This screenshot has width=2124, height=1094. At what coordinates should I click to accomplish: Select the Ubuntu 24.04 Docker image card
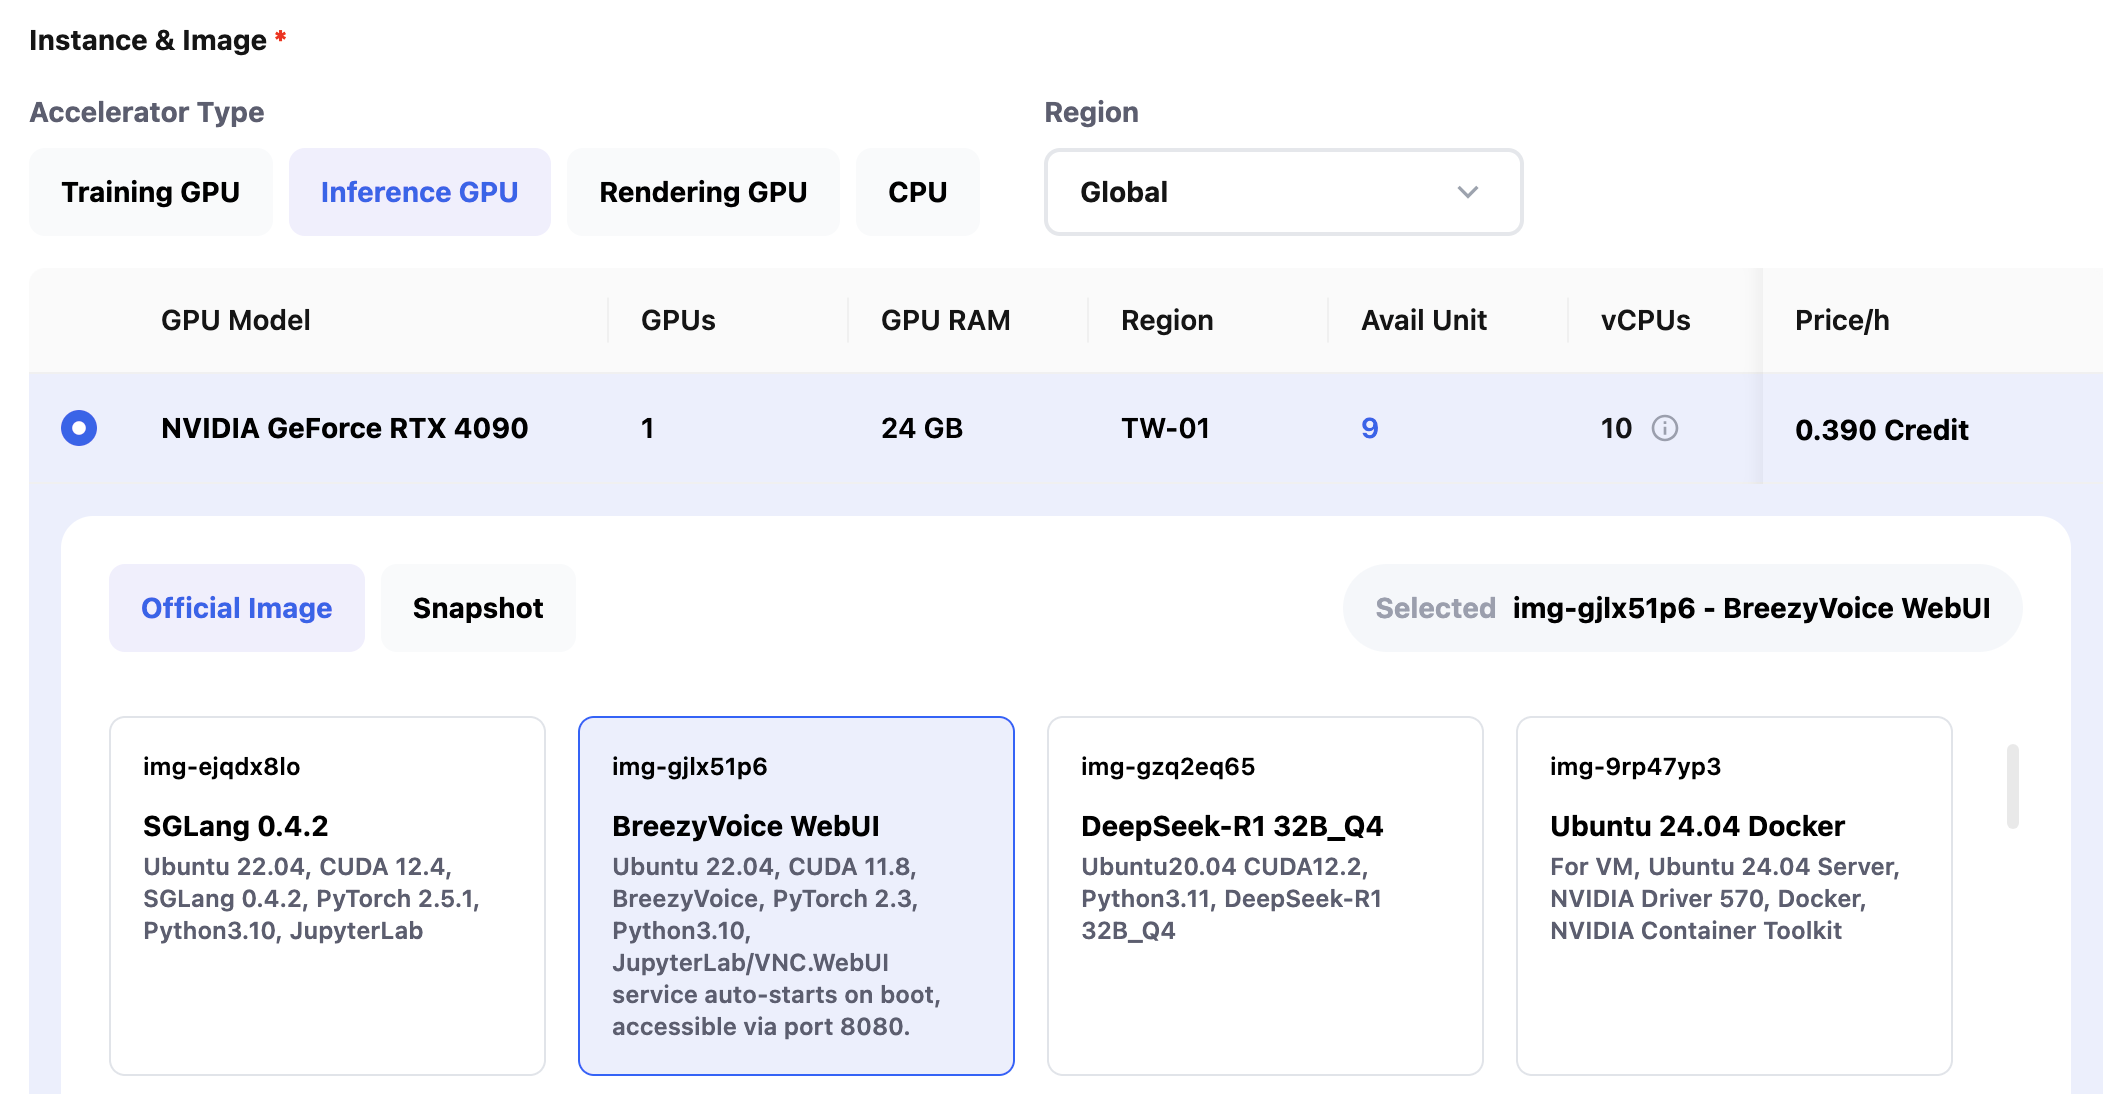(1734, 895)
